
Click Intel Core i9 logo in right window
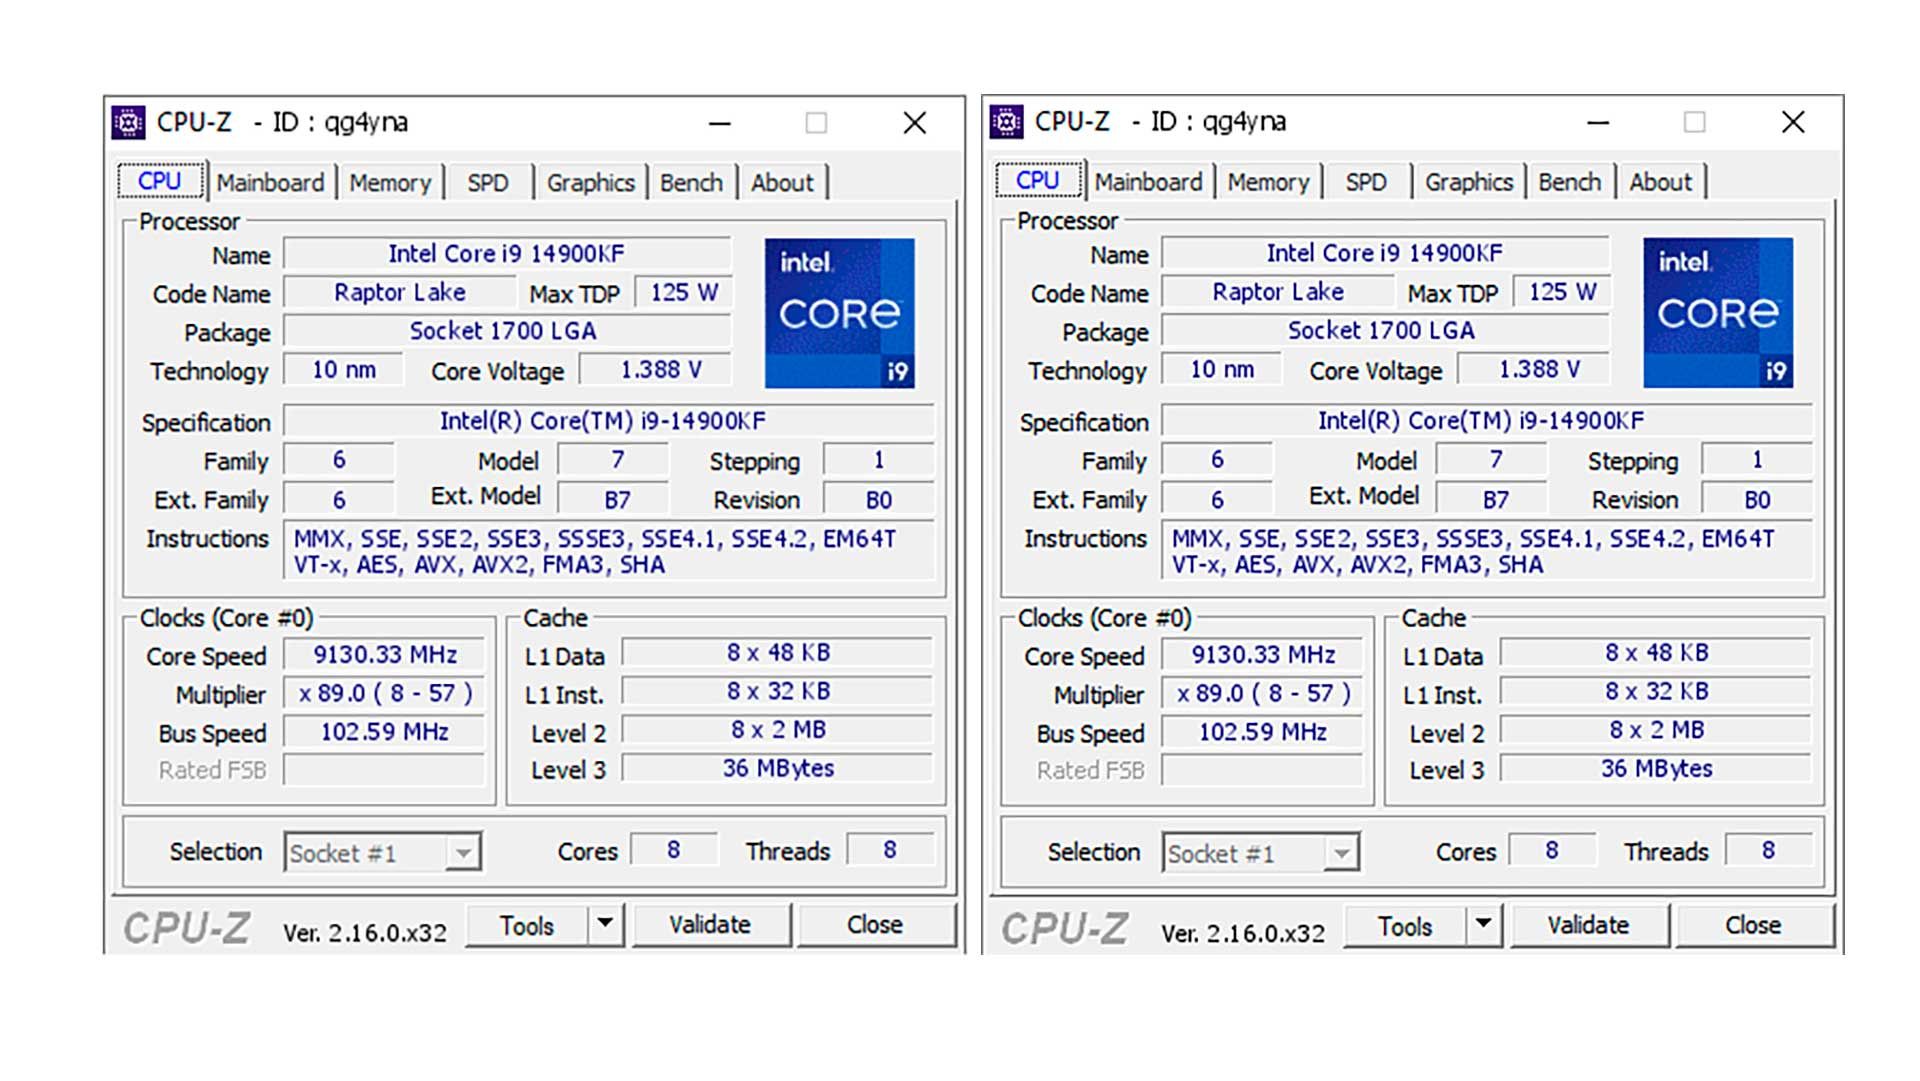pos(1717,313)
